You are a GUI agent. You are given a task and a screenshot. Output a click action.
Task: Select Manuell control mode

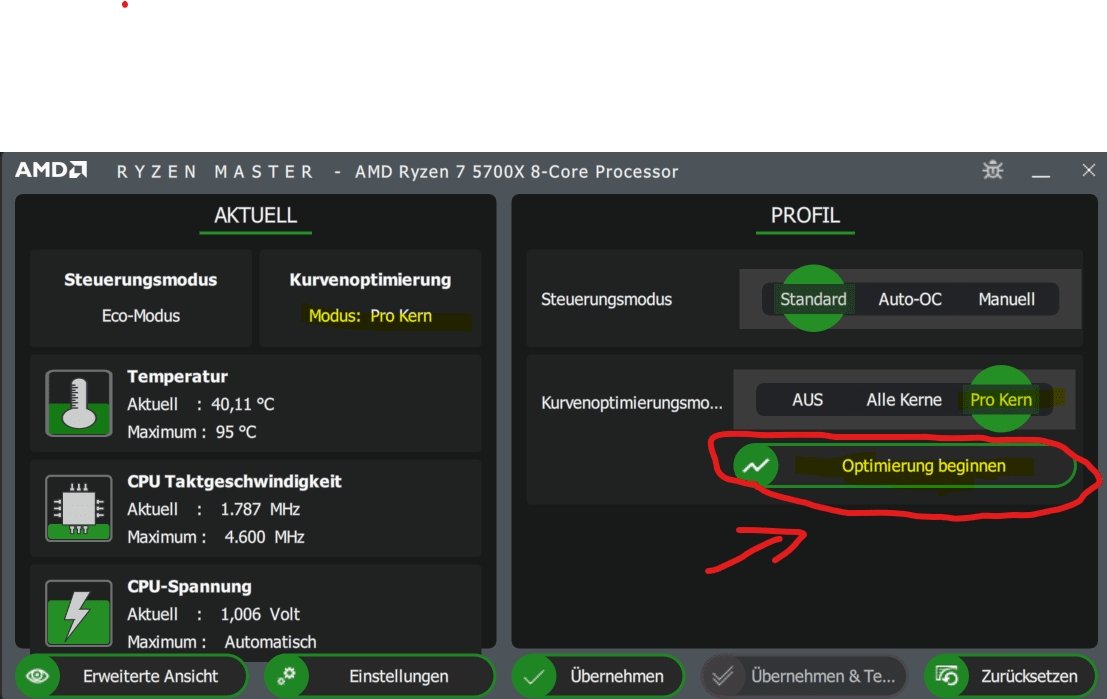(1007, 299)
